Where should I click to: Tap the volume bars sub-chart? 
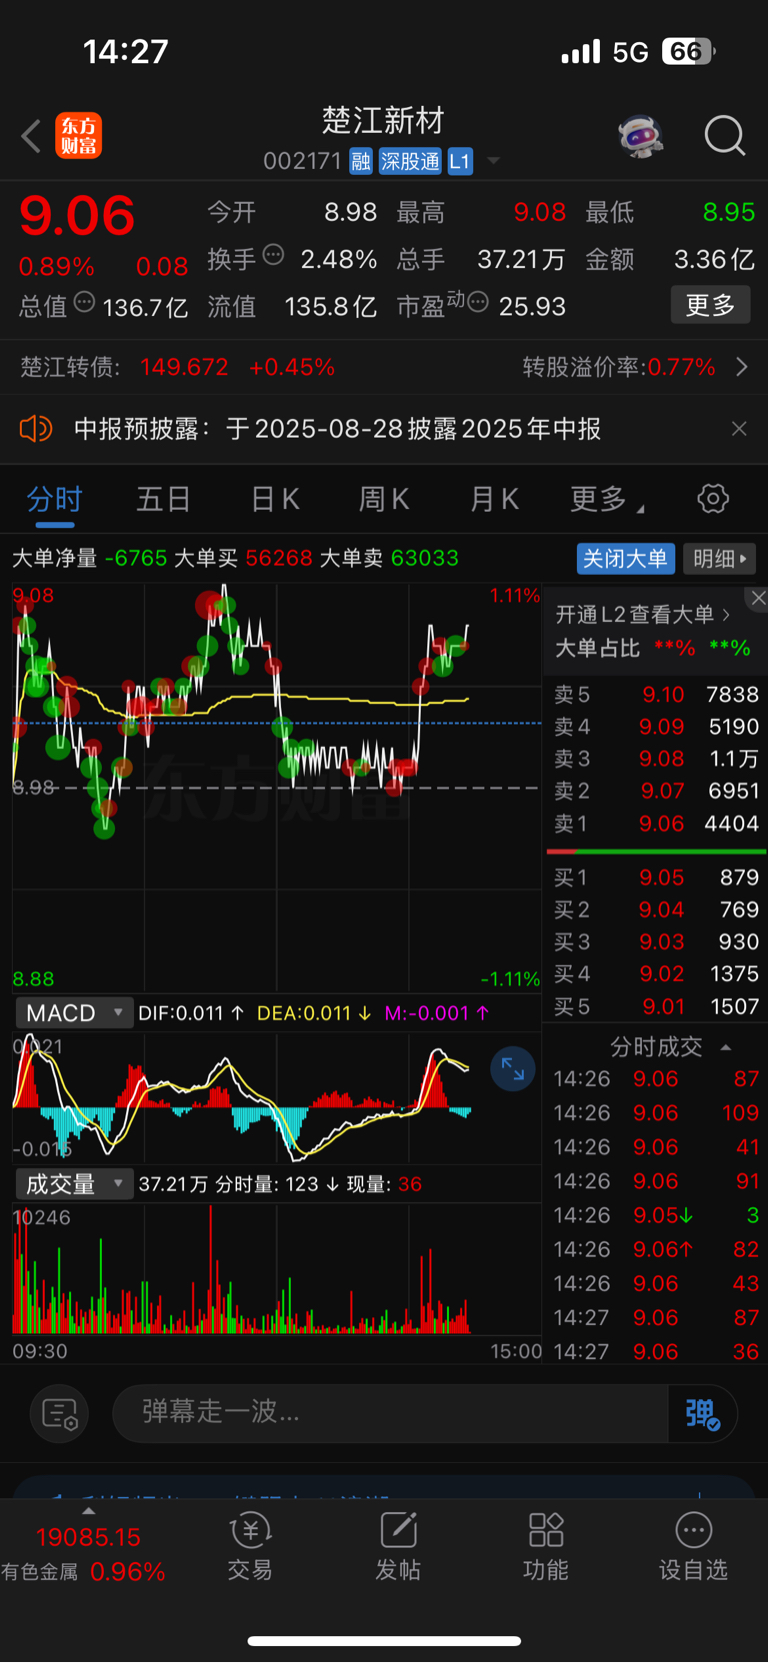pos(277,1270)
